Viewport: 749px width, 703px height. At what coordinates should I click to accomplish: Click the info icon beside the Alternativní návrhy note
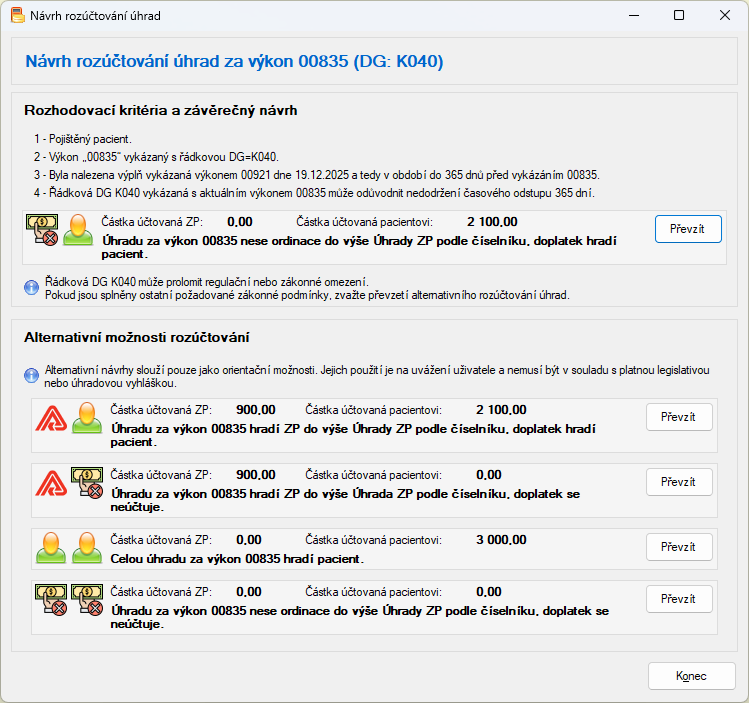coord(31,376)
